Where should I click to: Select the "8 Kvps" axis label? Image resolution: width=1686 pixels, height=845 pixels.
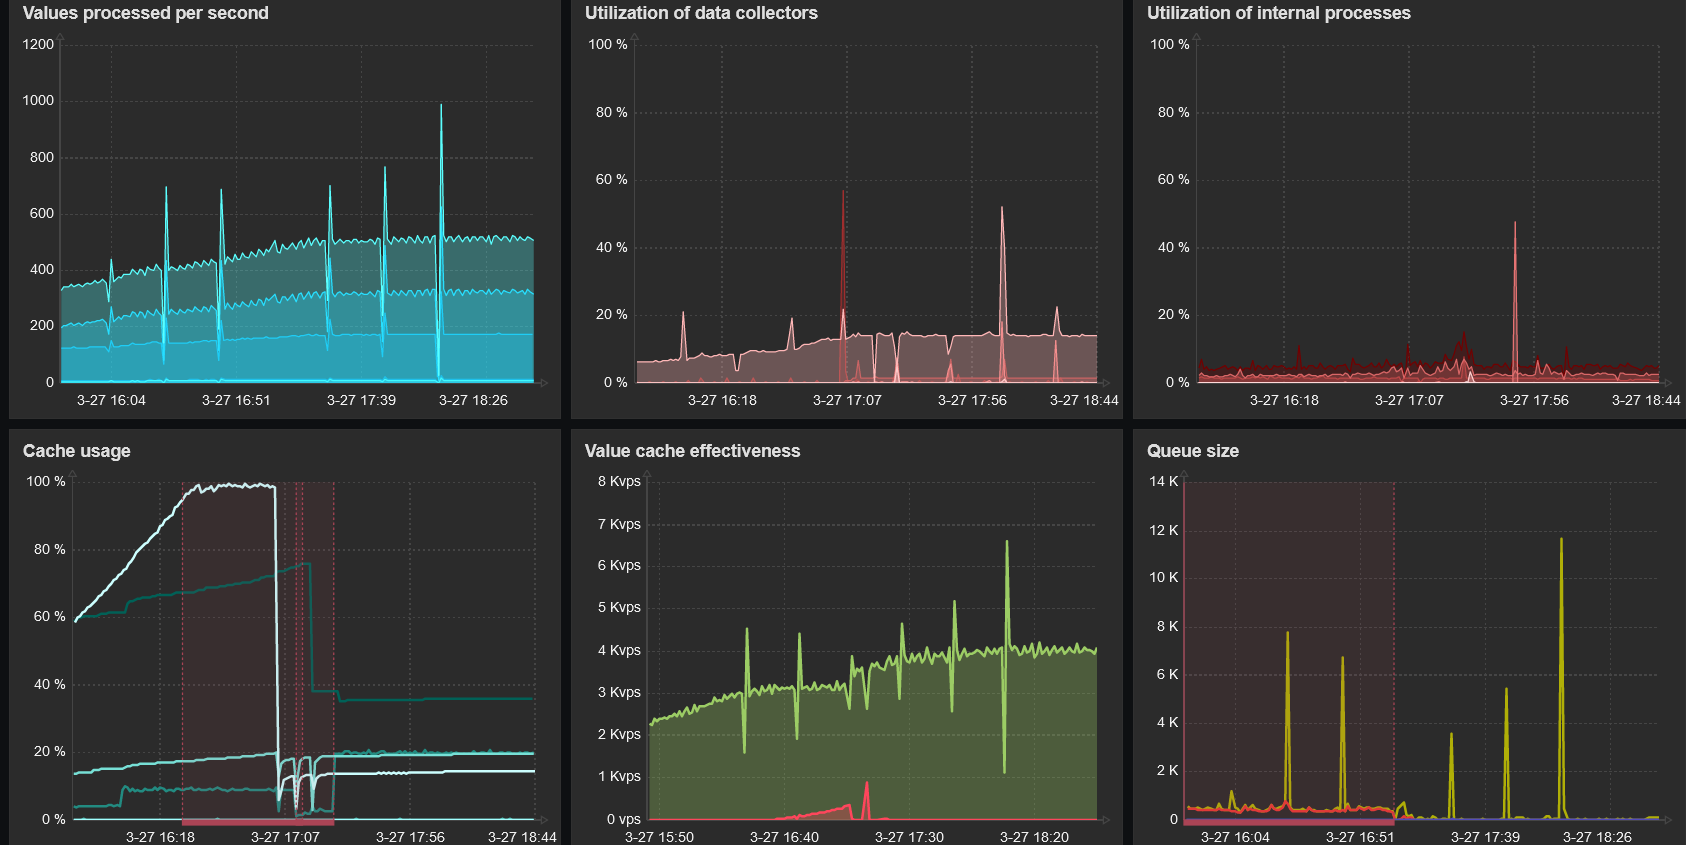tap(619, 481)
